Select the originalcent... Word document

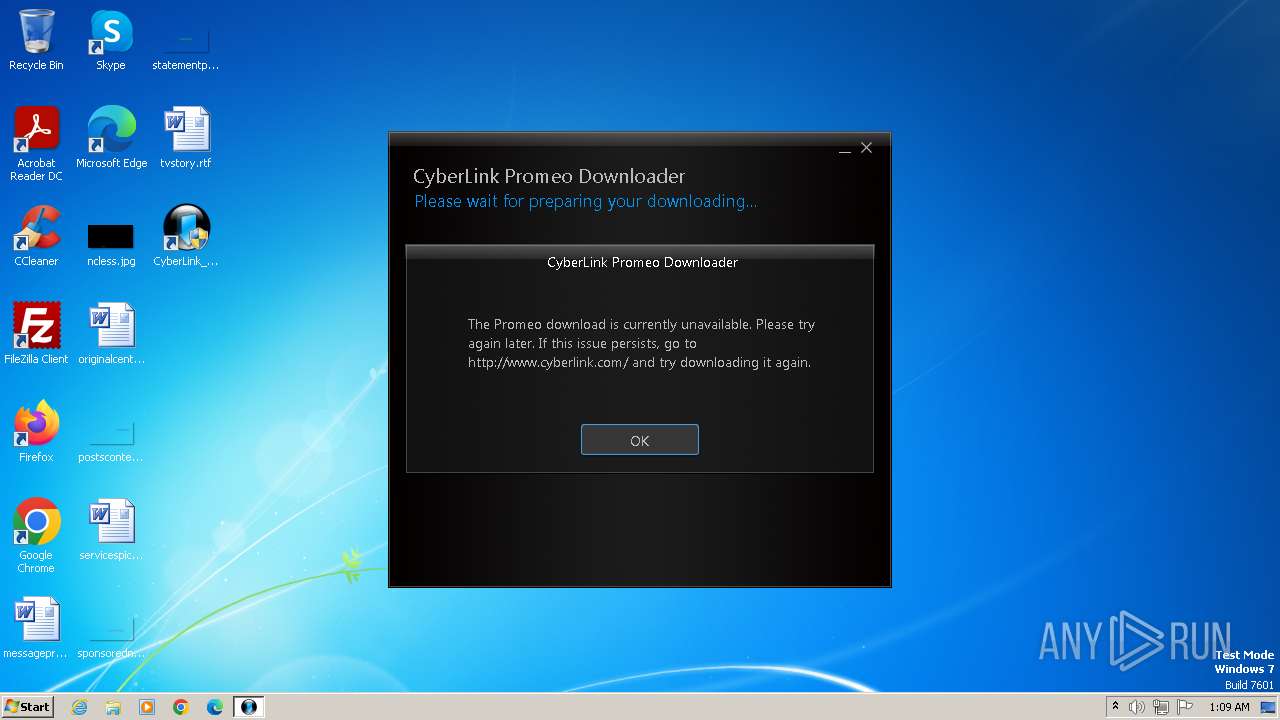point(111,334)
